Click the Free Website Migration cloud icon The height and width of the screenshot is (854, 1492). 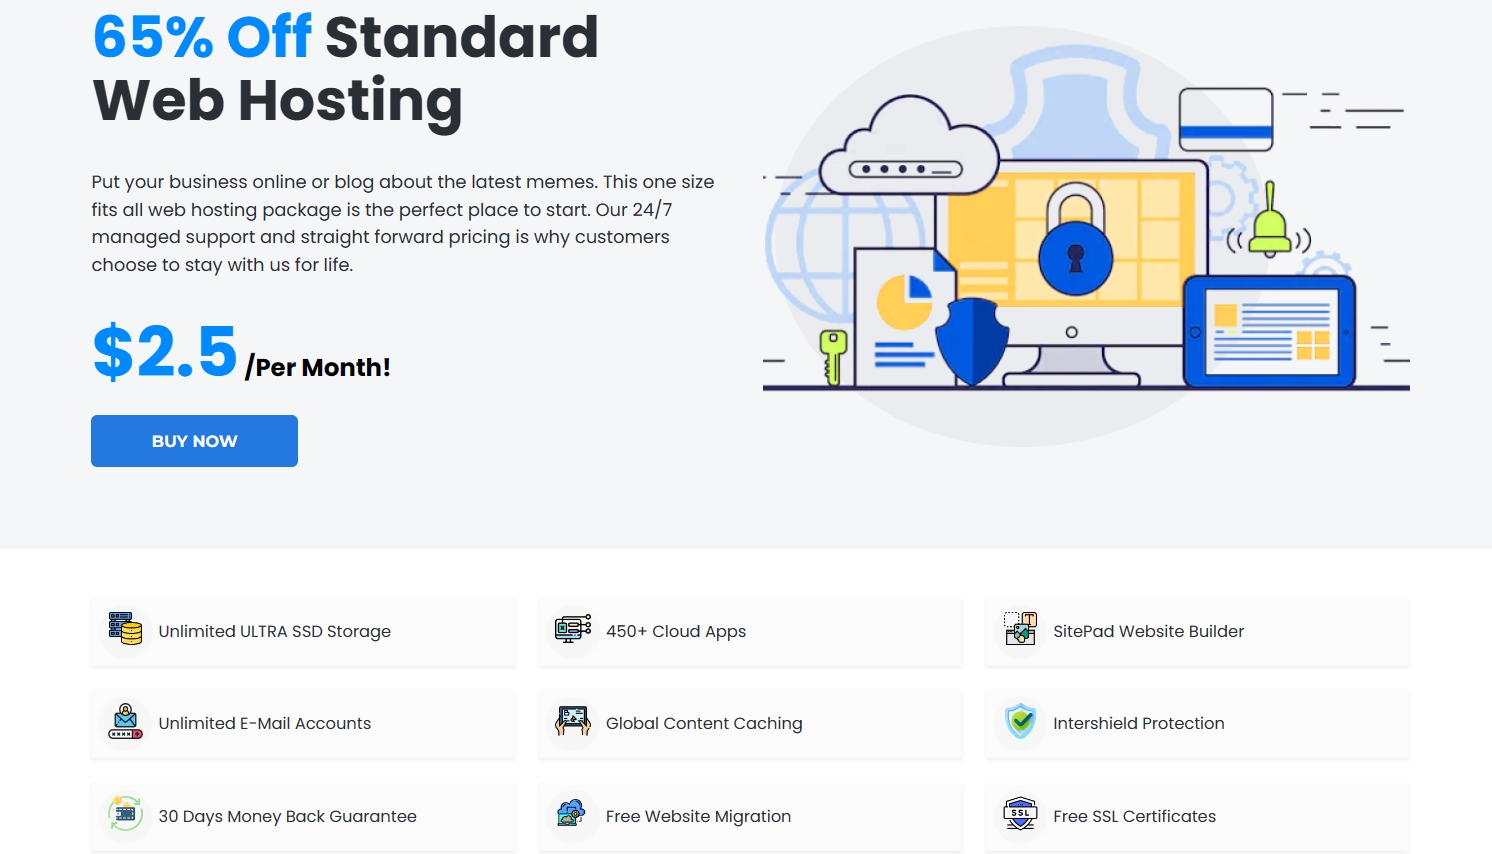tap(571, 814)
